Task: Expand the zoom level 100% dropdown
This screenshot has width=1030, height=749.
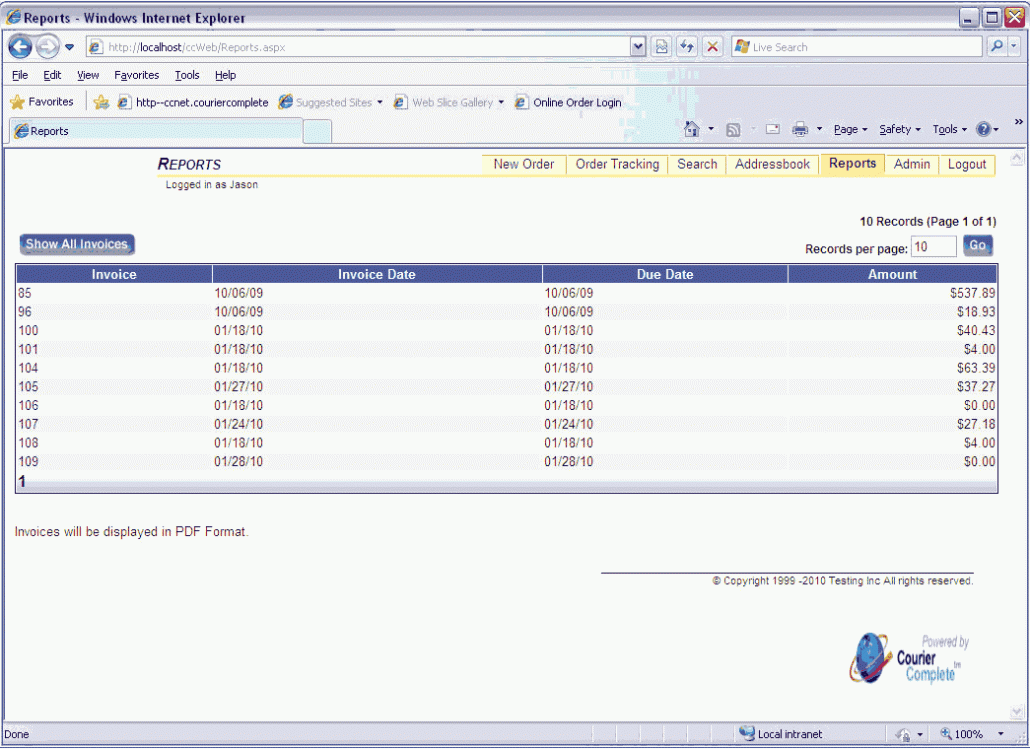Action: coord(1000,734)
